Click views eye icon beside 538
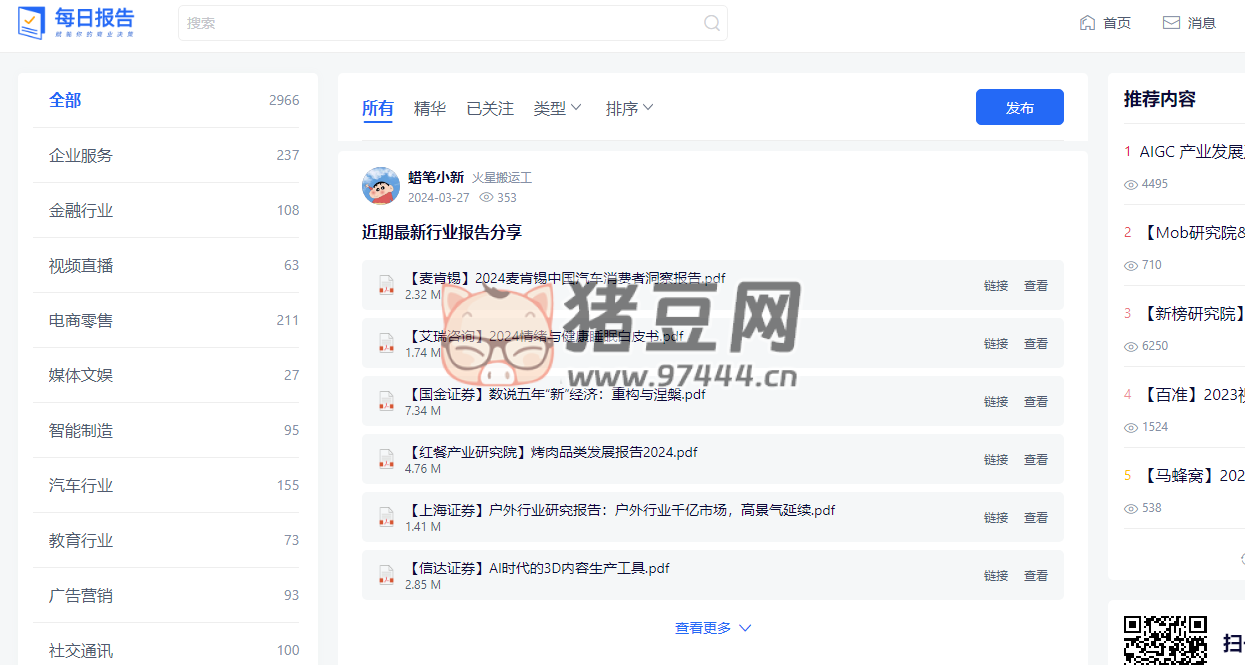Viewport: 1245px width, 665px height. [x=1131, y=508]
